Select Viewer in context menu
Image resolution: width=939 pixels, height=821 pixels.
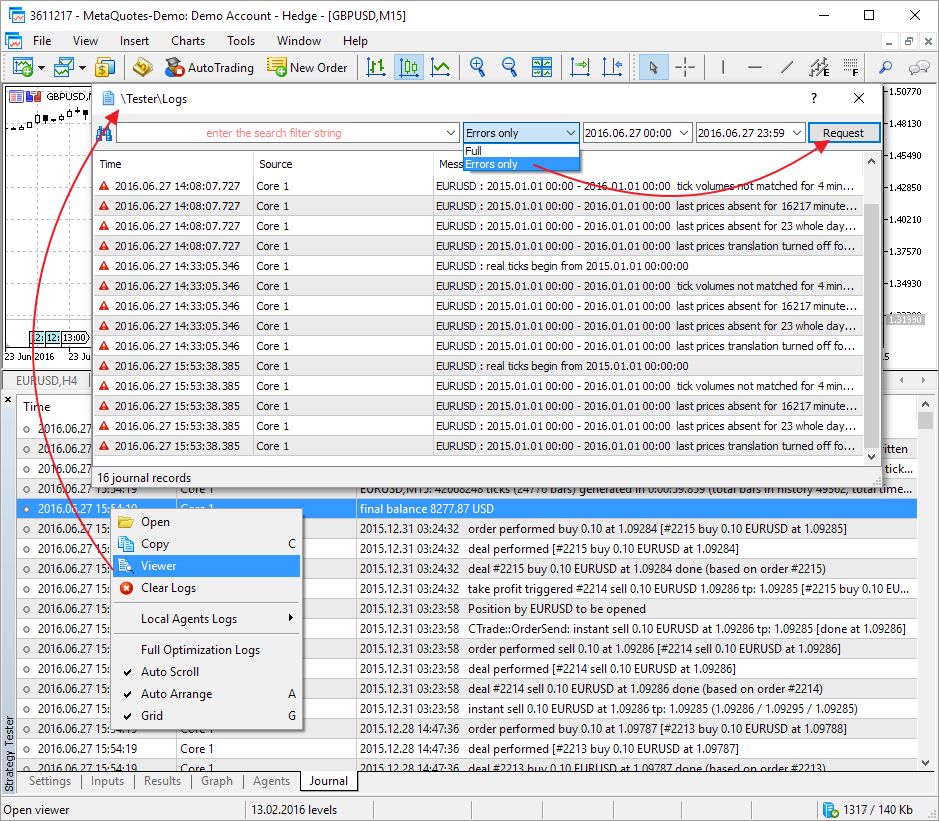coord(206,566)
